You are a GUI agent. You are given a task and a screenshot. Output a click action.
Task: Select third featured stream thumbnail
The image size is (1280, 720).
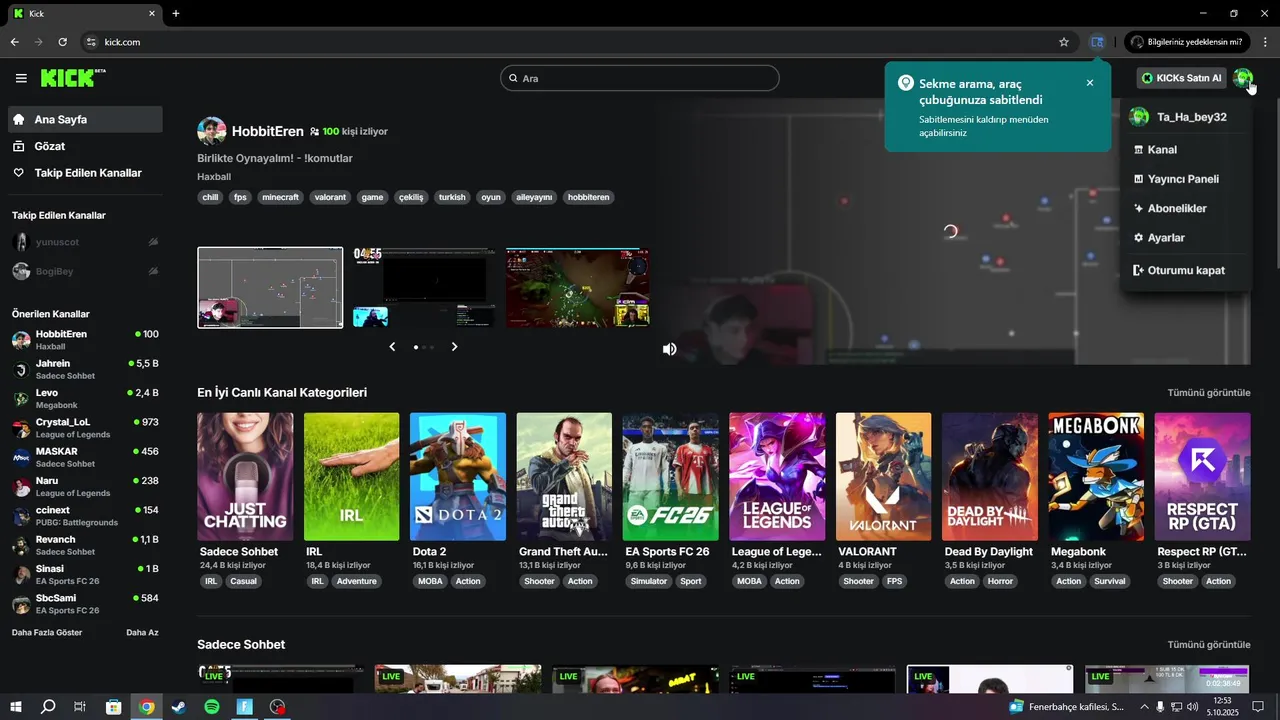(x=578, y=288)
